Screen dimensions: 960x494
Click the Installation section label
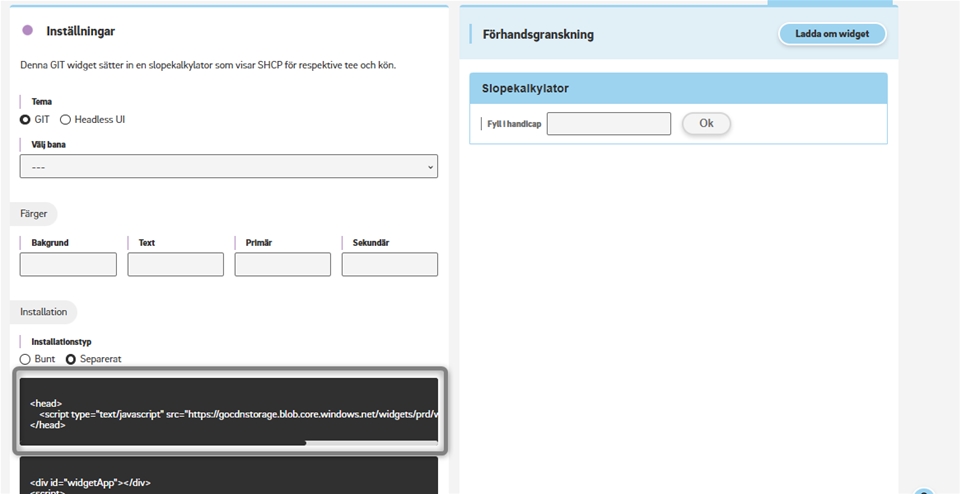click(x=43, y=312)
